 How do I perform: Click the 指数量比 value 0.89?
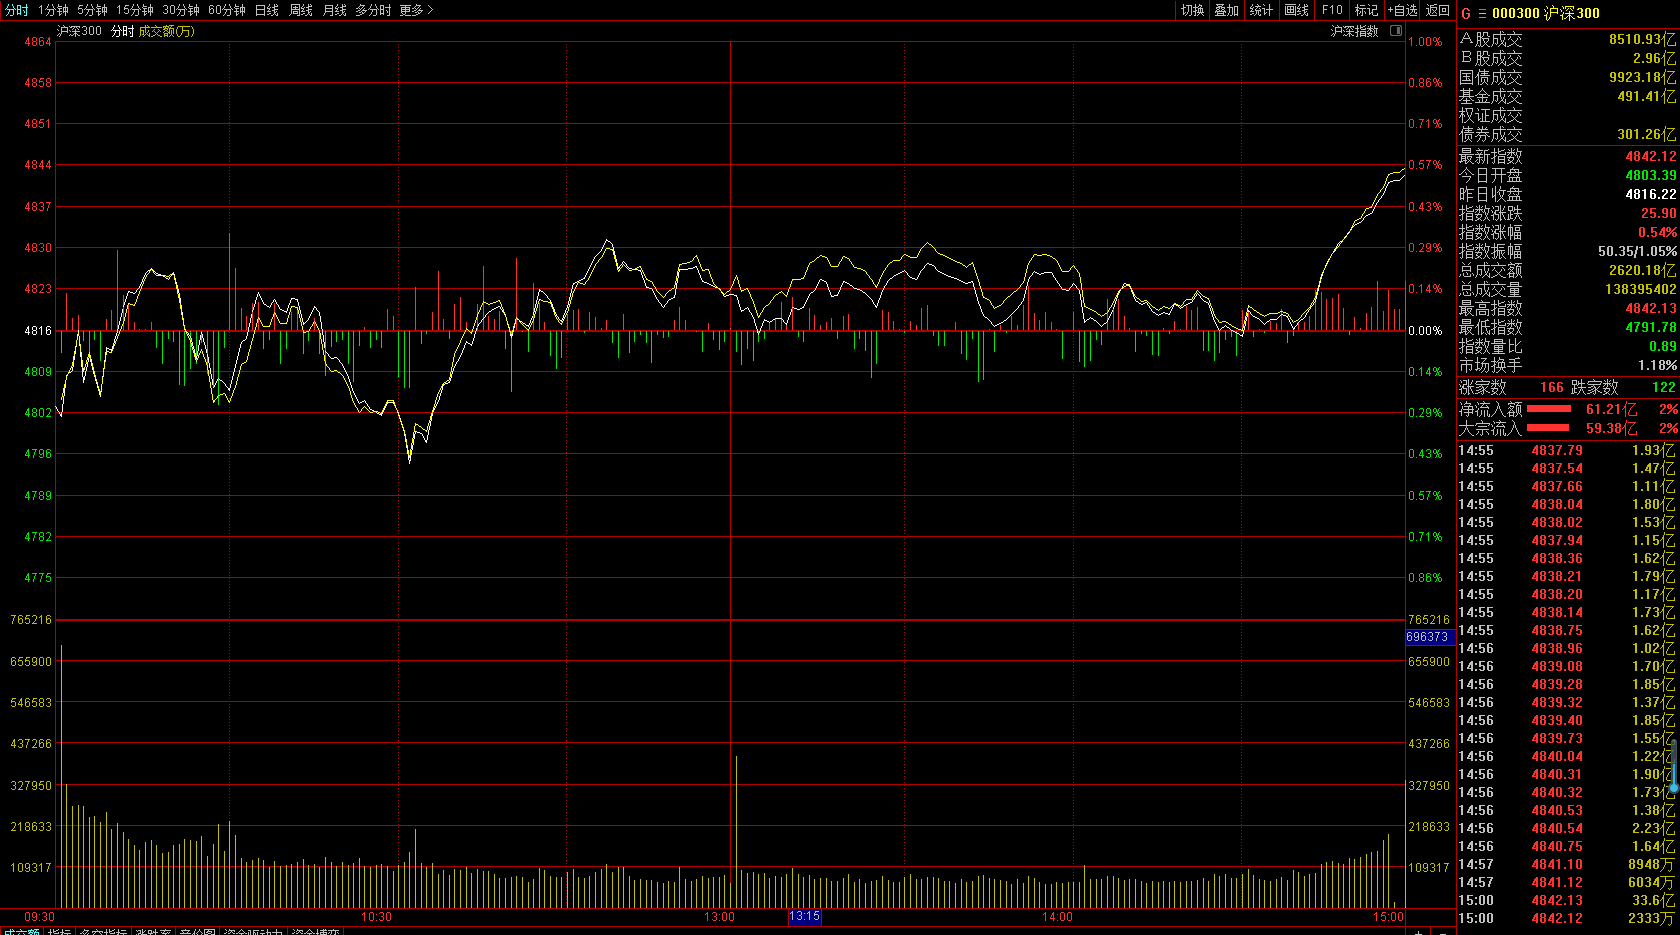(x=1662, y=347)
